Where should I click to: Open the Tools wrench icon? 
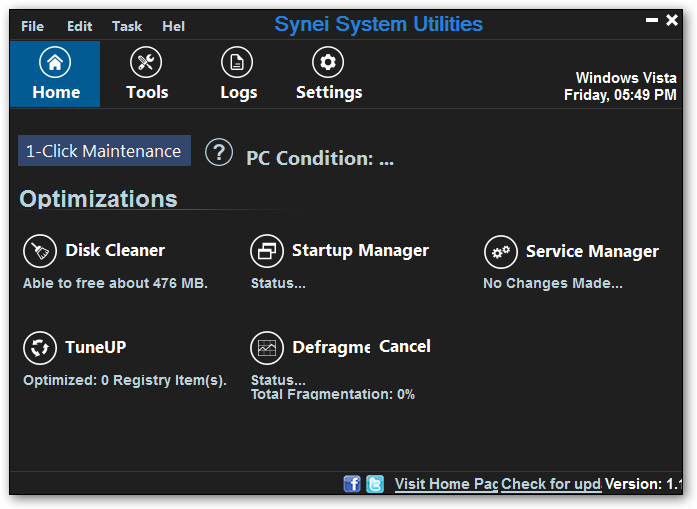(x=146, y=62)
